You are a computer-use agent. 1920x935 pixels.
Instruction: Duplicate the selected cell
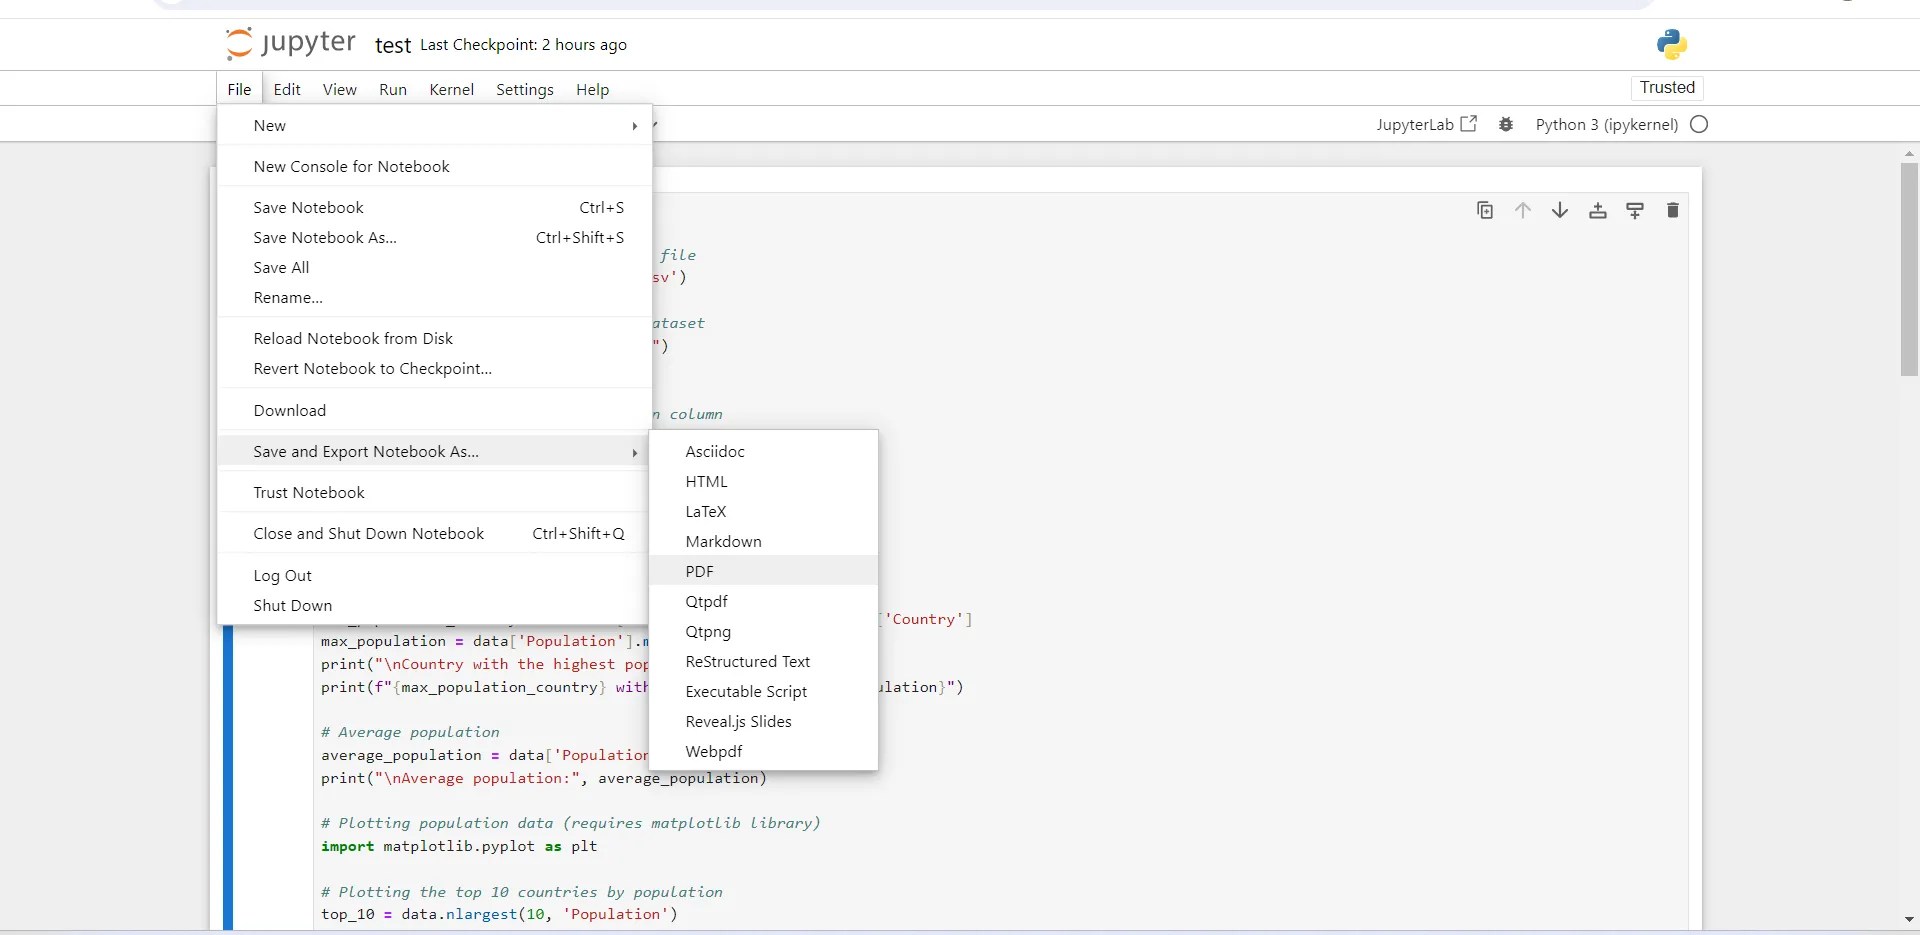click(x=1485, y=210)
